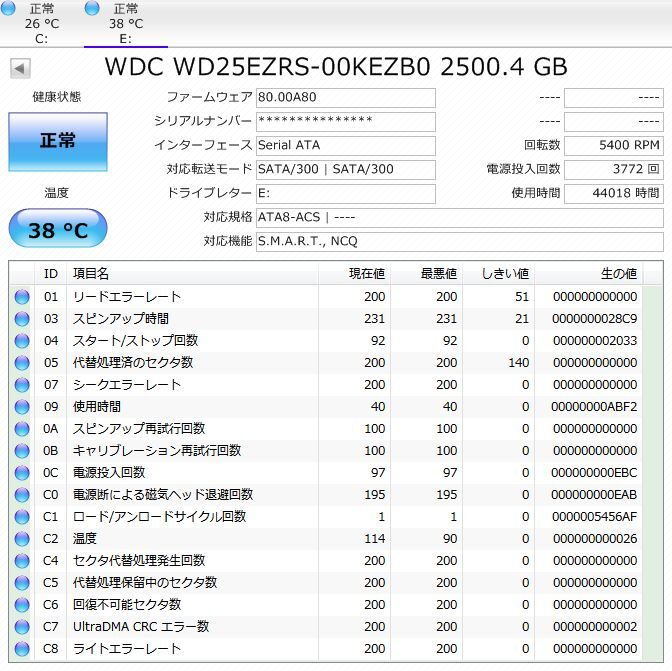Click raw value 0000000028C9
672x671 pixels.
(594, 319)
